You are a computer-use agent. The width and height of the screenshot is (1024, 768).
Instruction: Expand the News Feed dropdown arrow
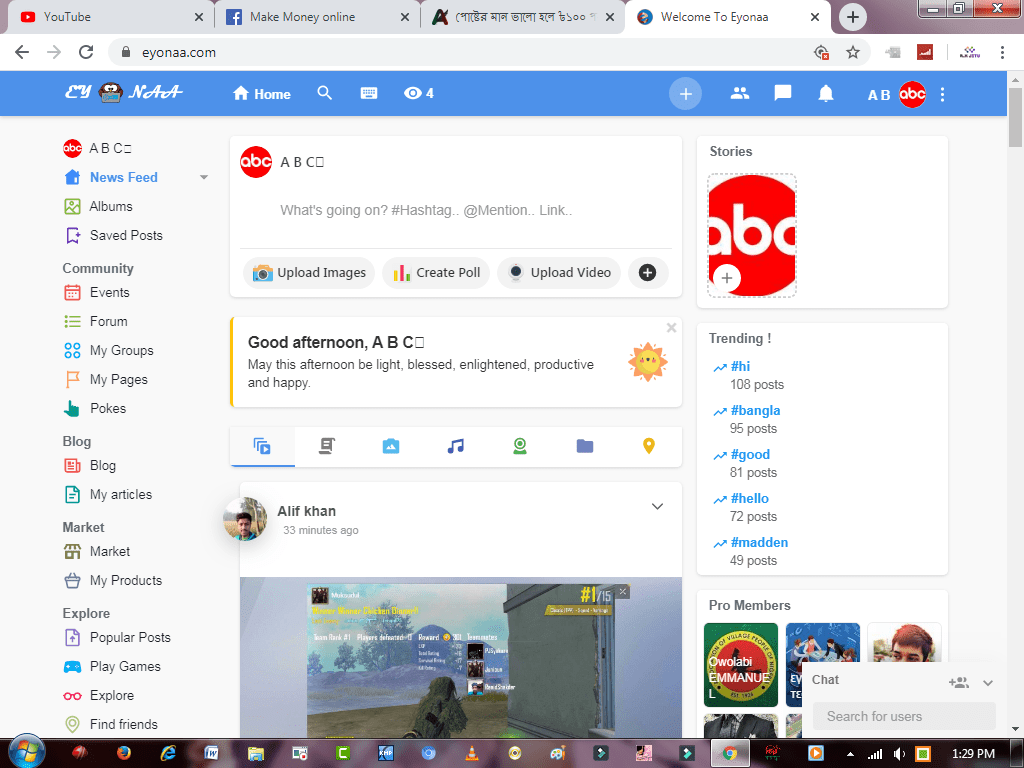[204, 178]
